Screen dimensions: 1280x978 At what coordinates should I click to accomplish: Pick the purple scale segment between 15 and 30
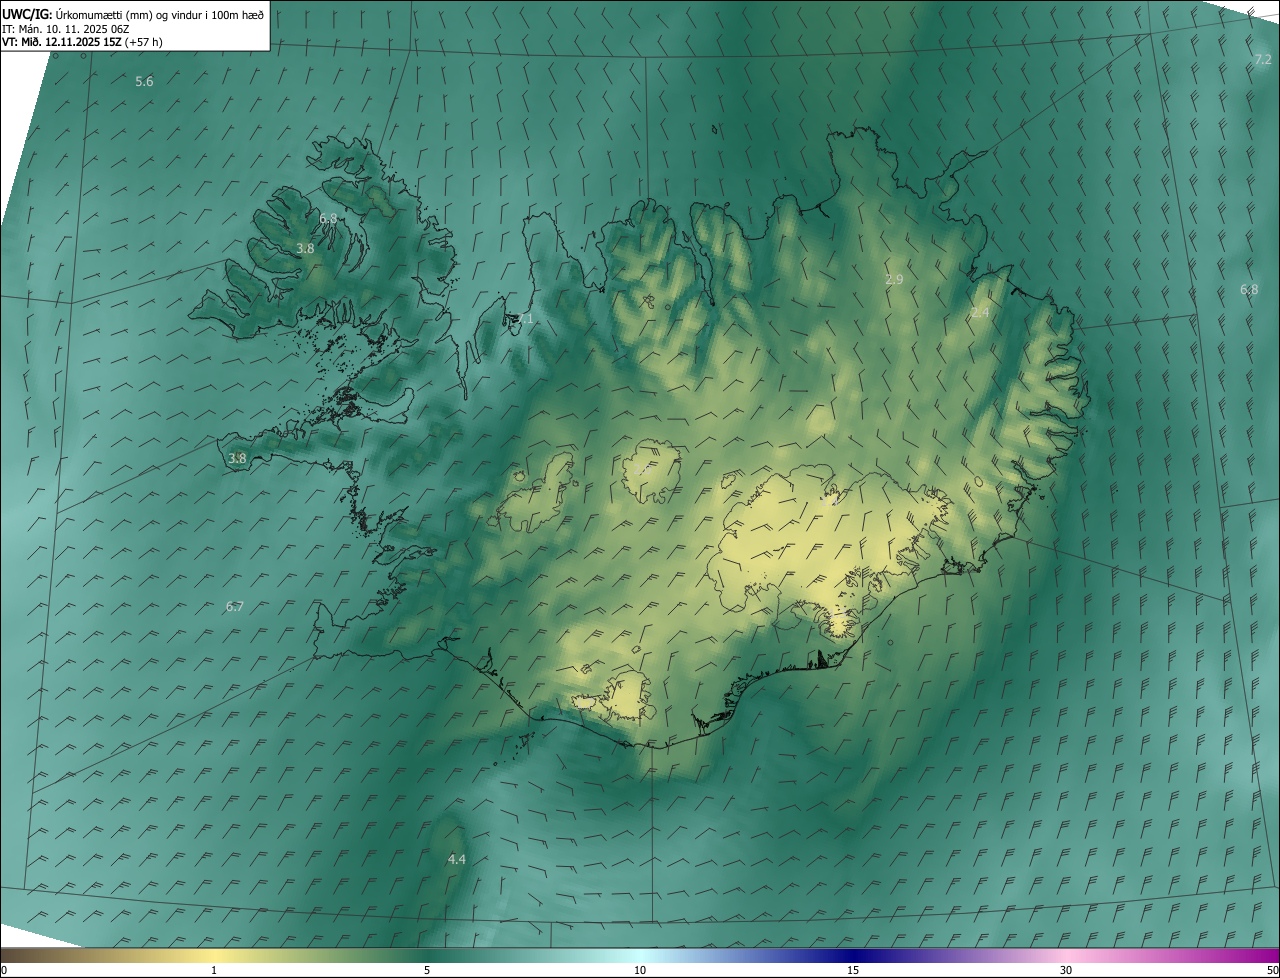point(960,956)
